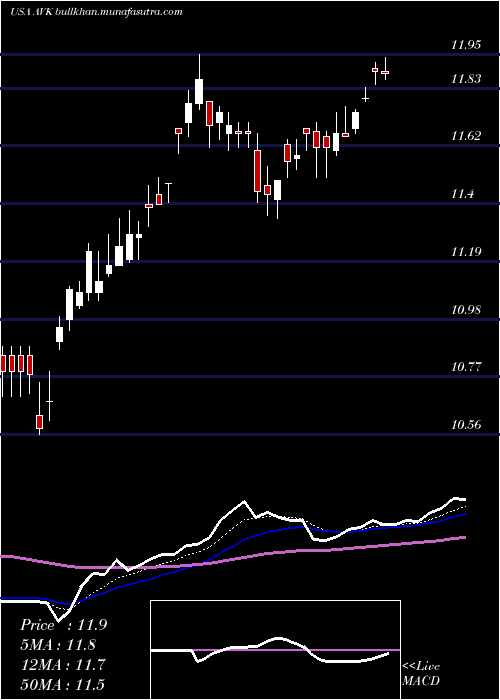Image resolution: width=500 pixels, height=700 pixels.
Task: Click the 11.62 price axis label
Action: [x=466, y=136]
